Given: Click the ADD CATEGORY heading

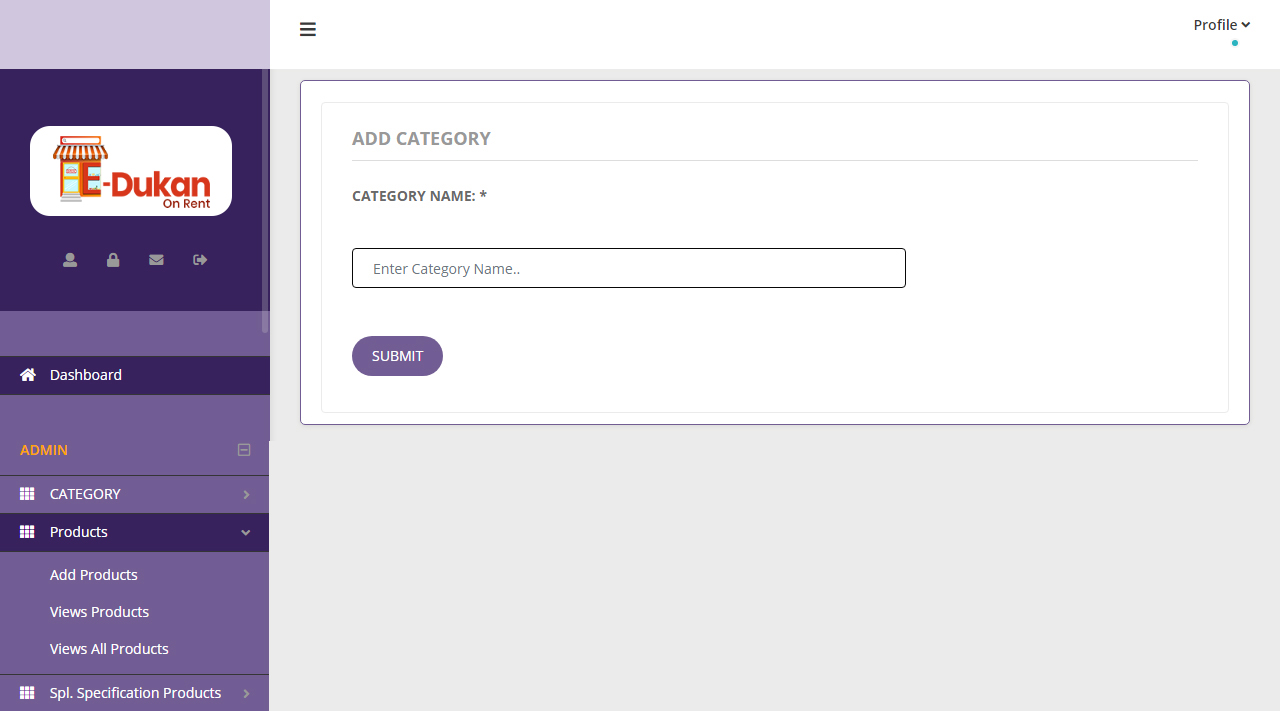Looking at the screenshot, I should pyautogui.click(x=421, y=139).
